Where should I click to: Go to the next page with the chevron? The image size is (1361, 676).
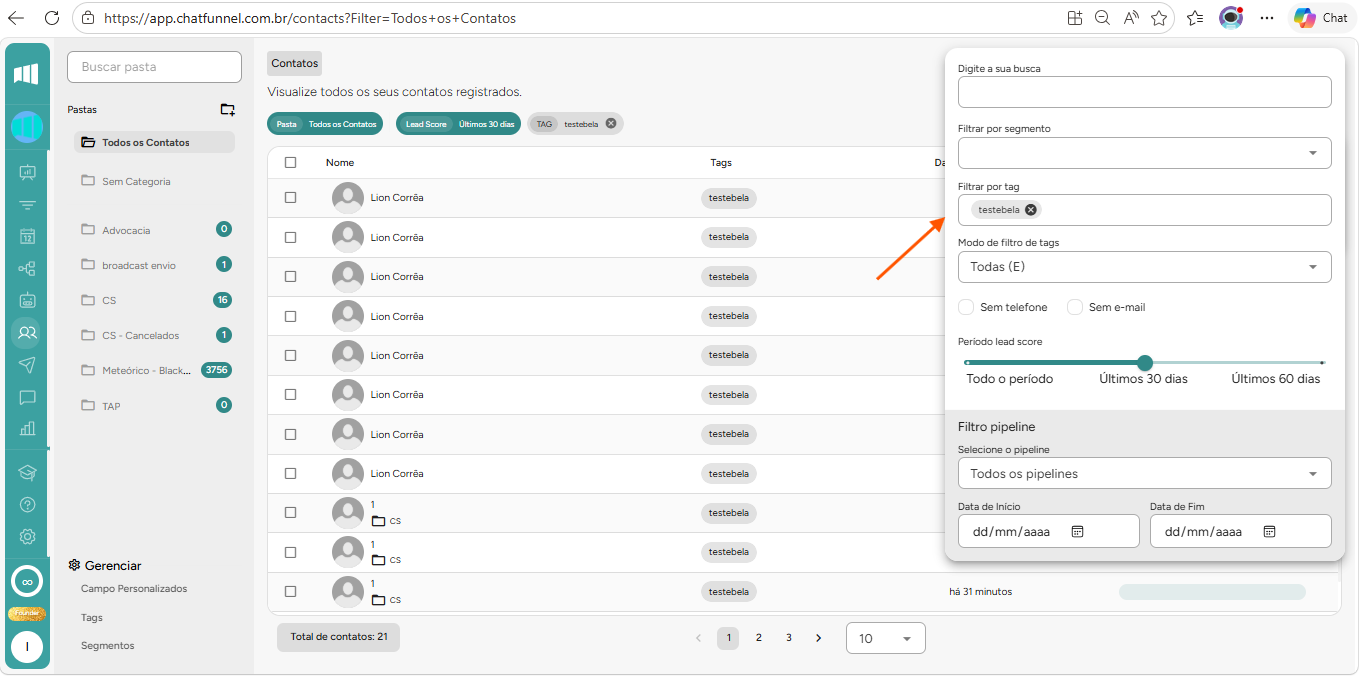coord(819,638)
